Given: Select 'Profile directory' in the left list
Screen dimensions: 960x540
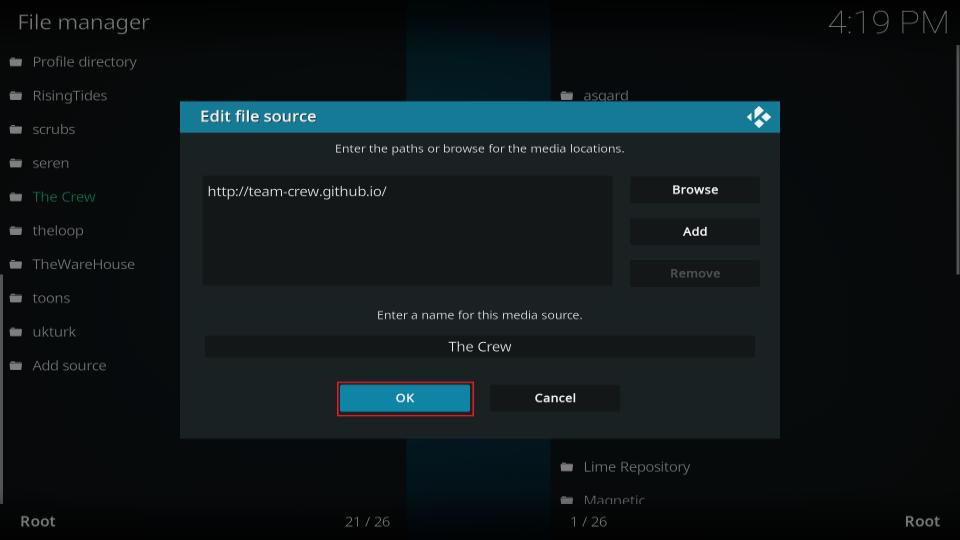Looking at the screenshot, I should [x=84, y=62].
